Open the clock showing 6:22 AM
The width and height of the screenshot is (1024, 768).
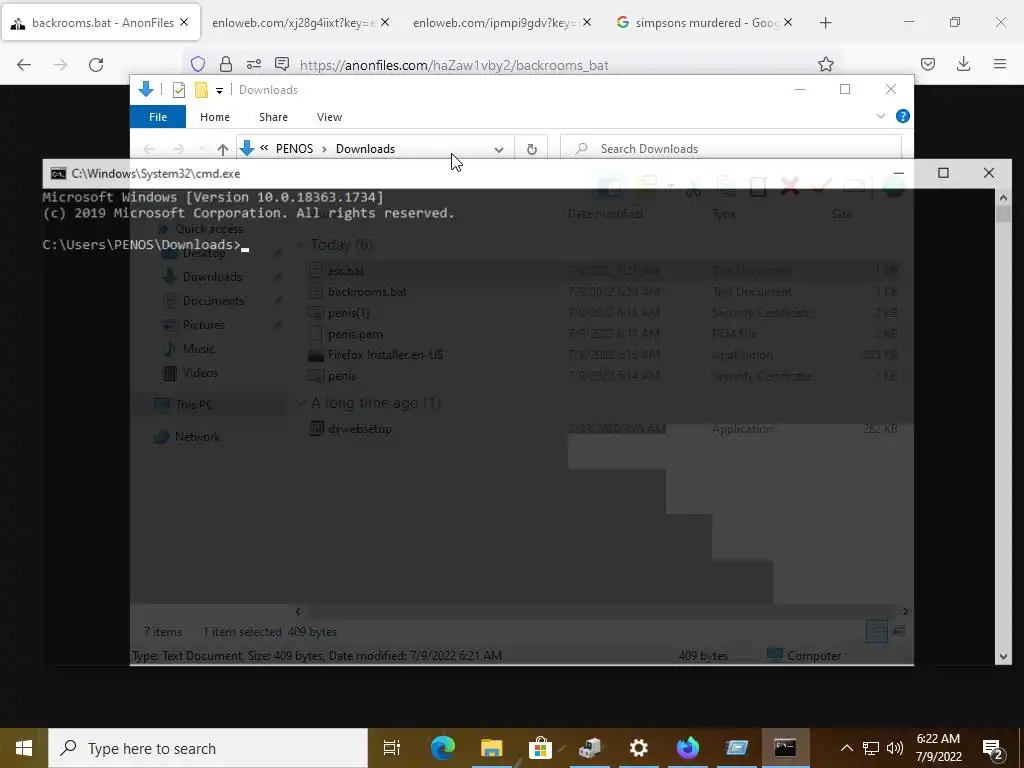point(938,748)
